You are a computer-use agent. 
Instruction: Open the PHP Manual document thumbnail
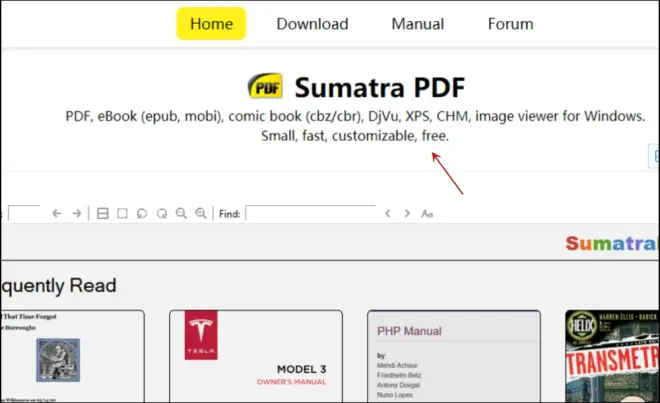pyautogui.click(x=454, y=356)
